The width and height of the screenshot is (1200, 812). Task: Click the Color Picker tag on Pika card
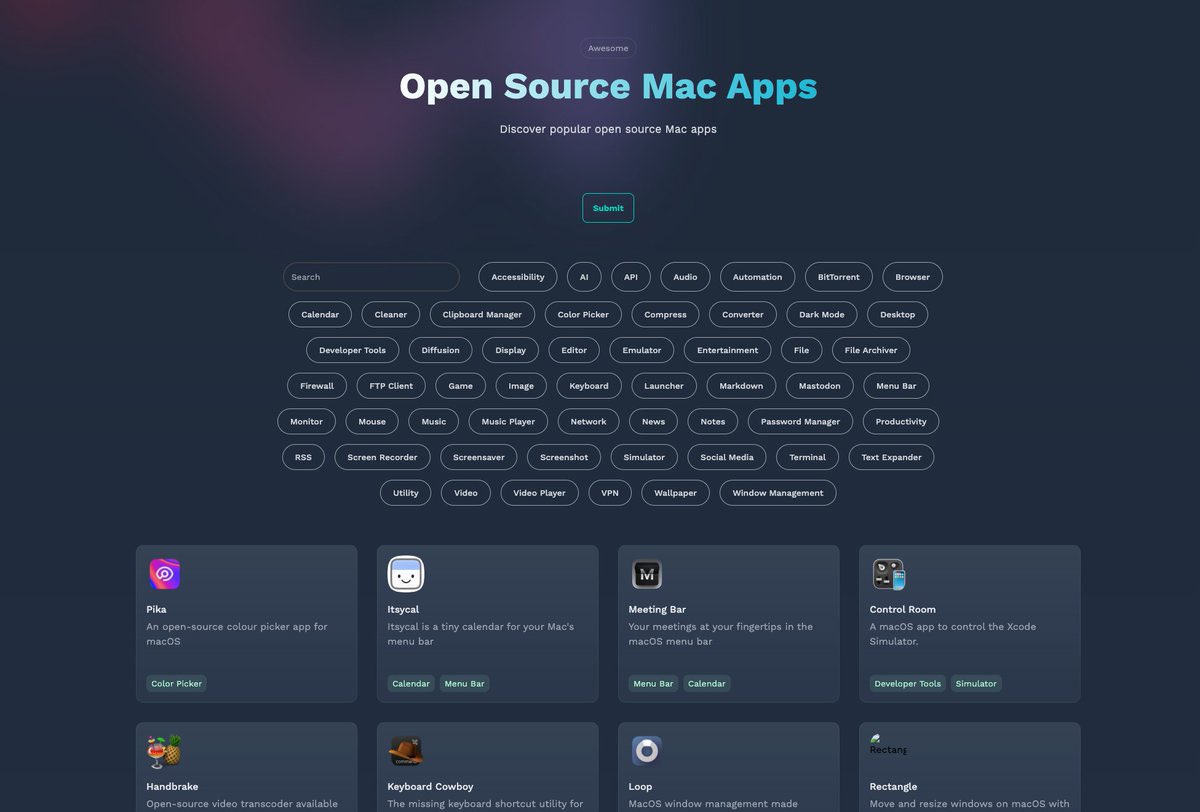(177, 684)
